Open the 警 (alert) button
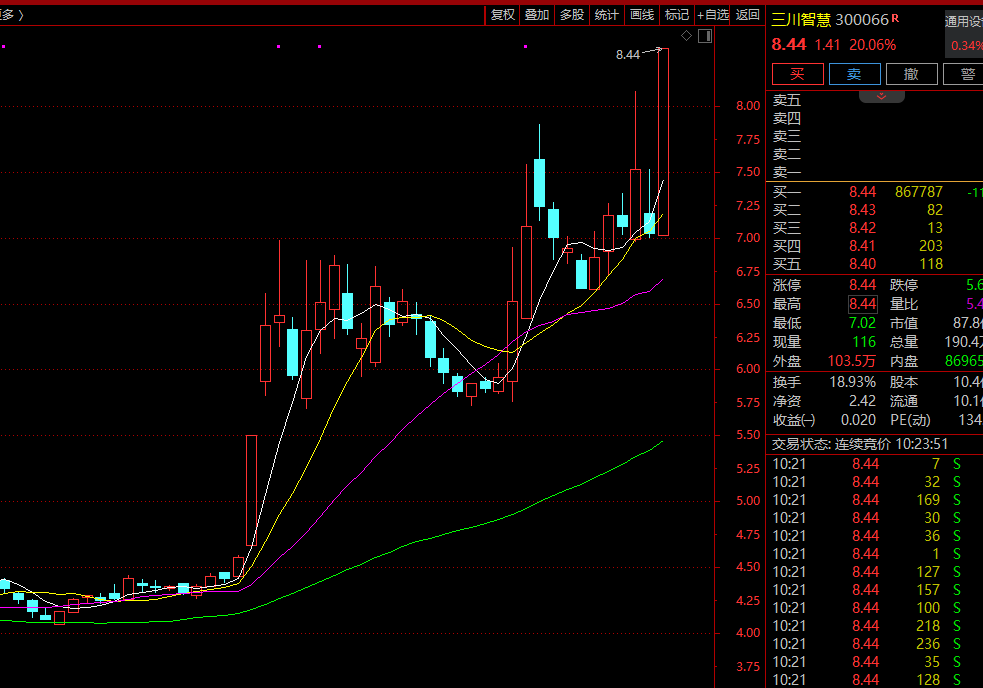The image size is (983, 688). click(967, 74)
